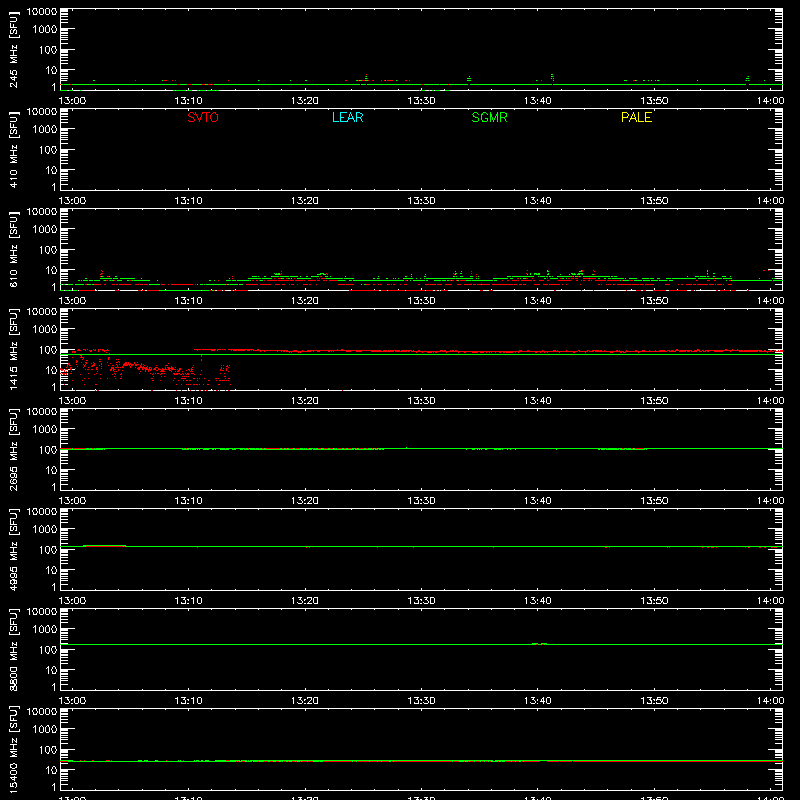The height and width of the screenshot is (800, 800).
Task: Click the 13:10 tick under the 245 MHz panel
Action: [189, 101]
